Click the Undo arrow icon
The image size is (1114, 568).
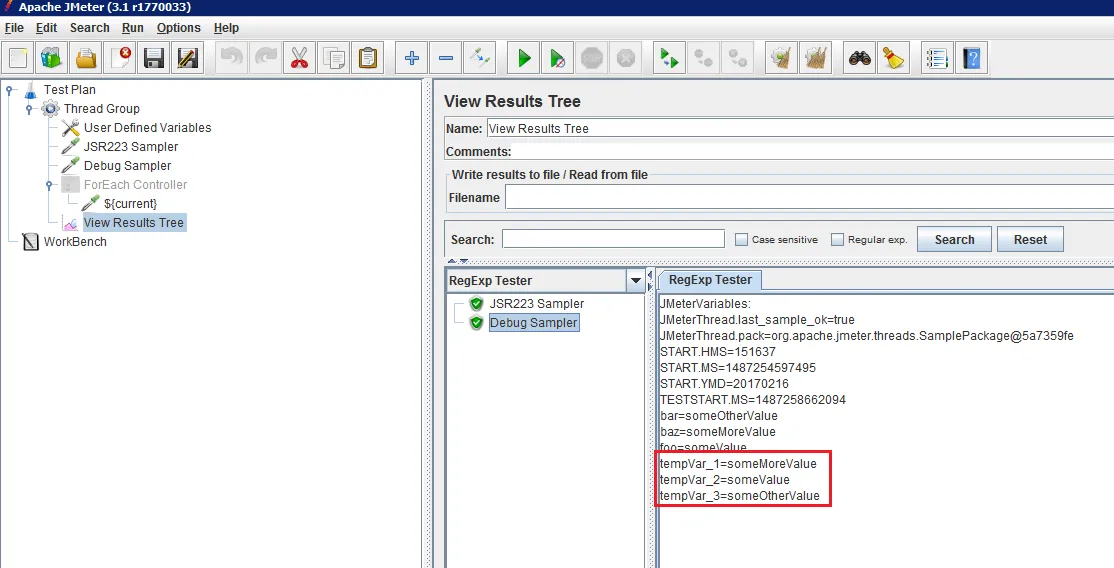(x=232, y=58)
